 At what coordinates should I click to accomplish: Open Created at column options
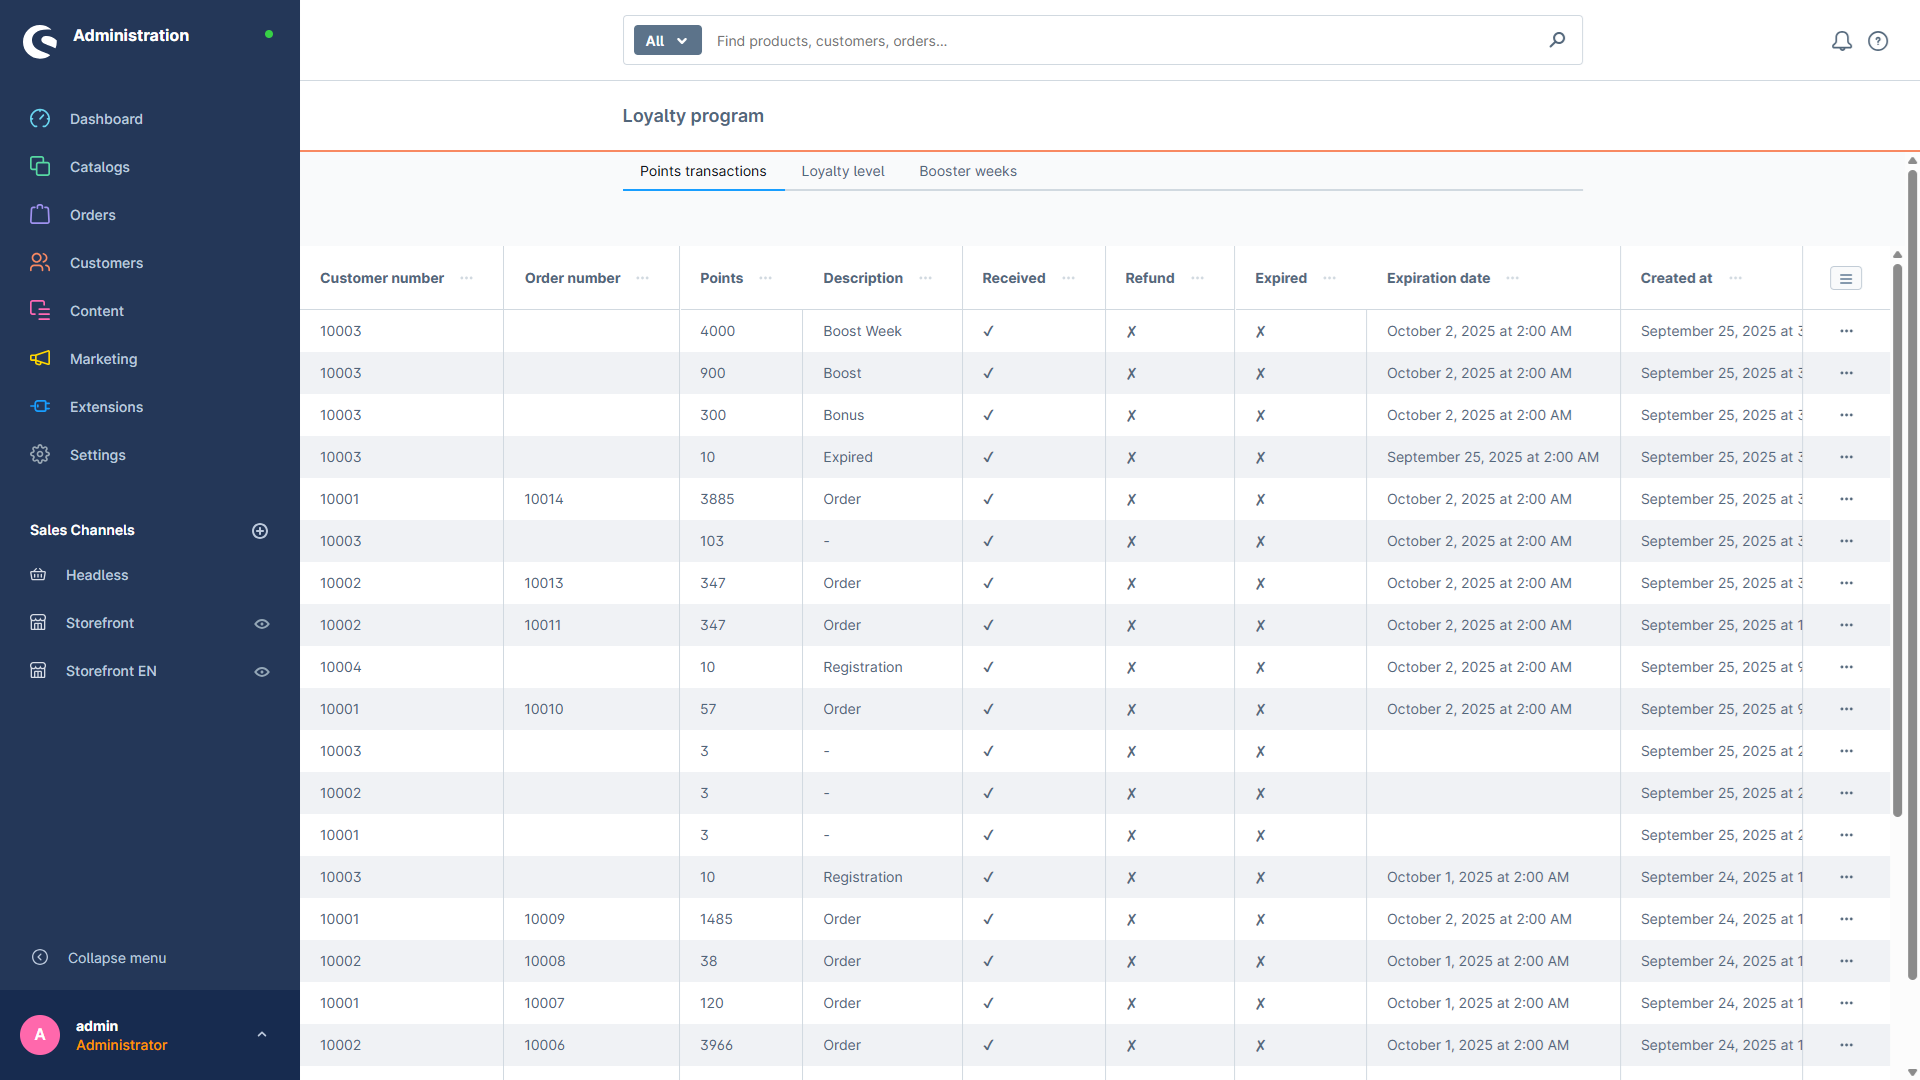1736,279
